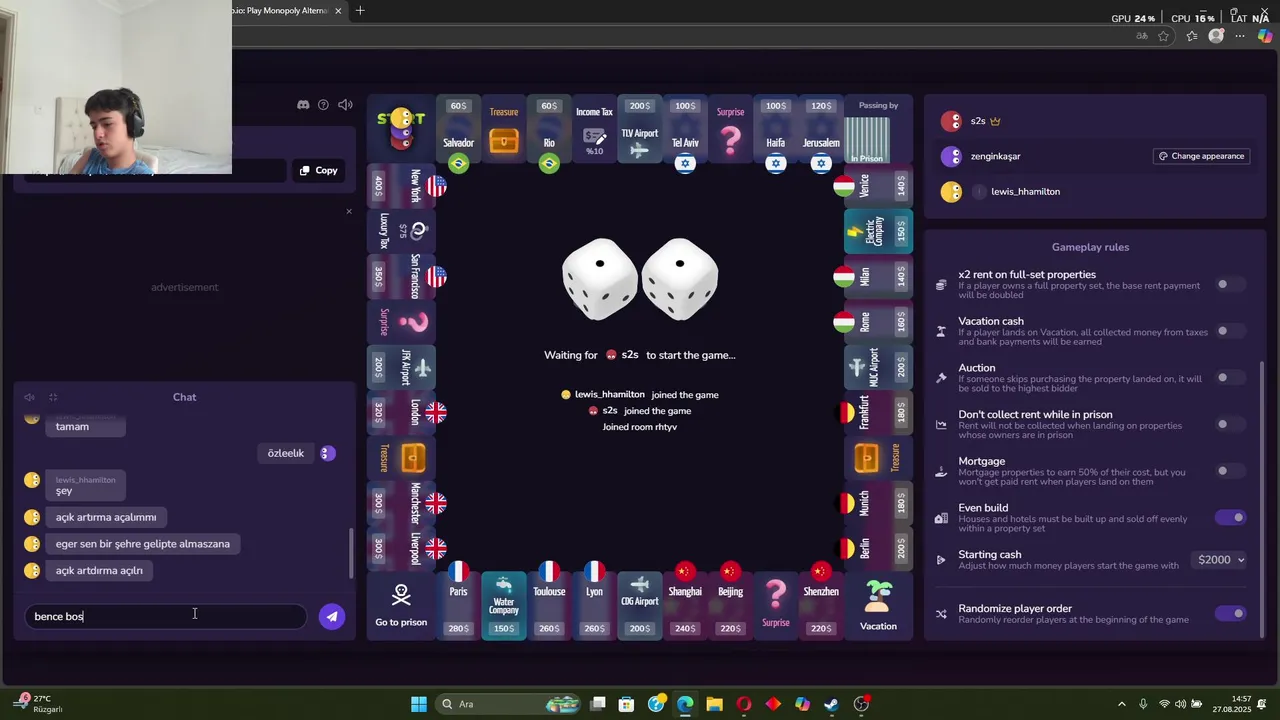Click the Water Company tile

(x=504, y=606)
